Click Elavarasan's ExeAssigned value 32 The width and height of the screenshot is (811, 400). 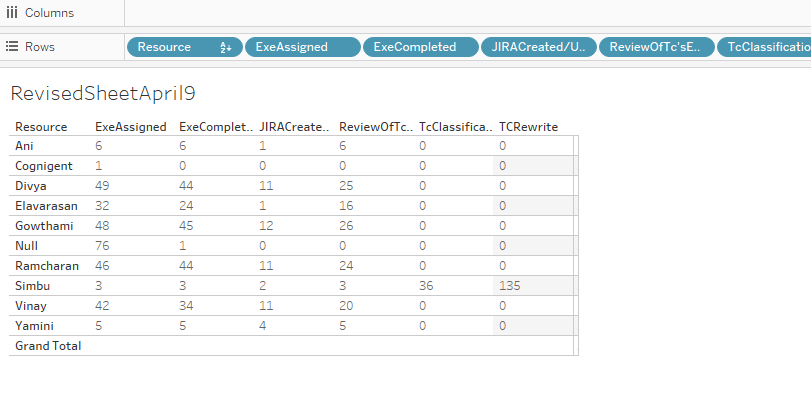(x=102, y=206)
